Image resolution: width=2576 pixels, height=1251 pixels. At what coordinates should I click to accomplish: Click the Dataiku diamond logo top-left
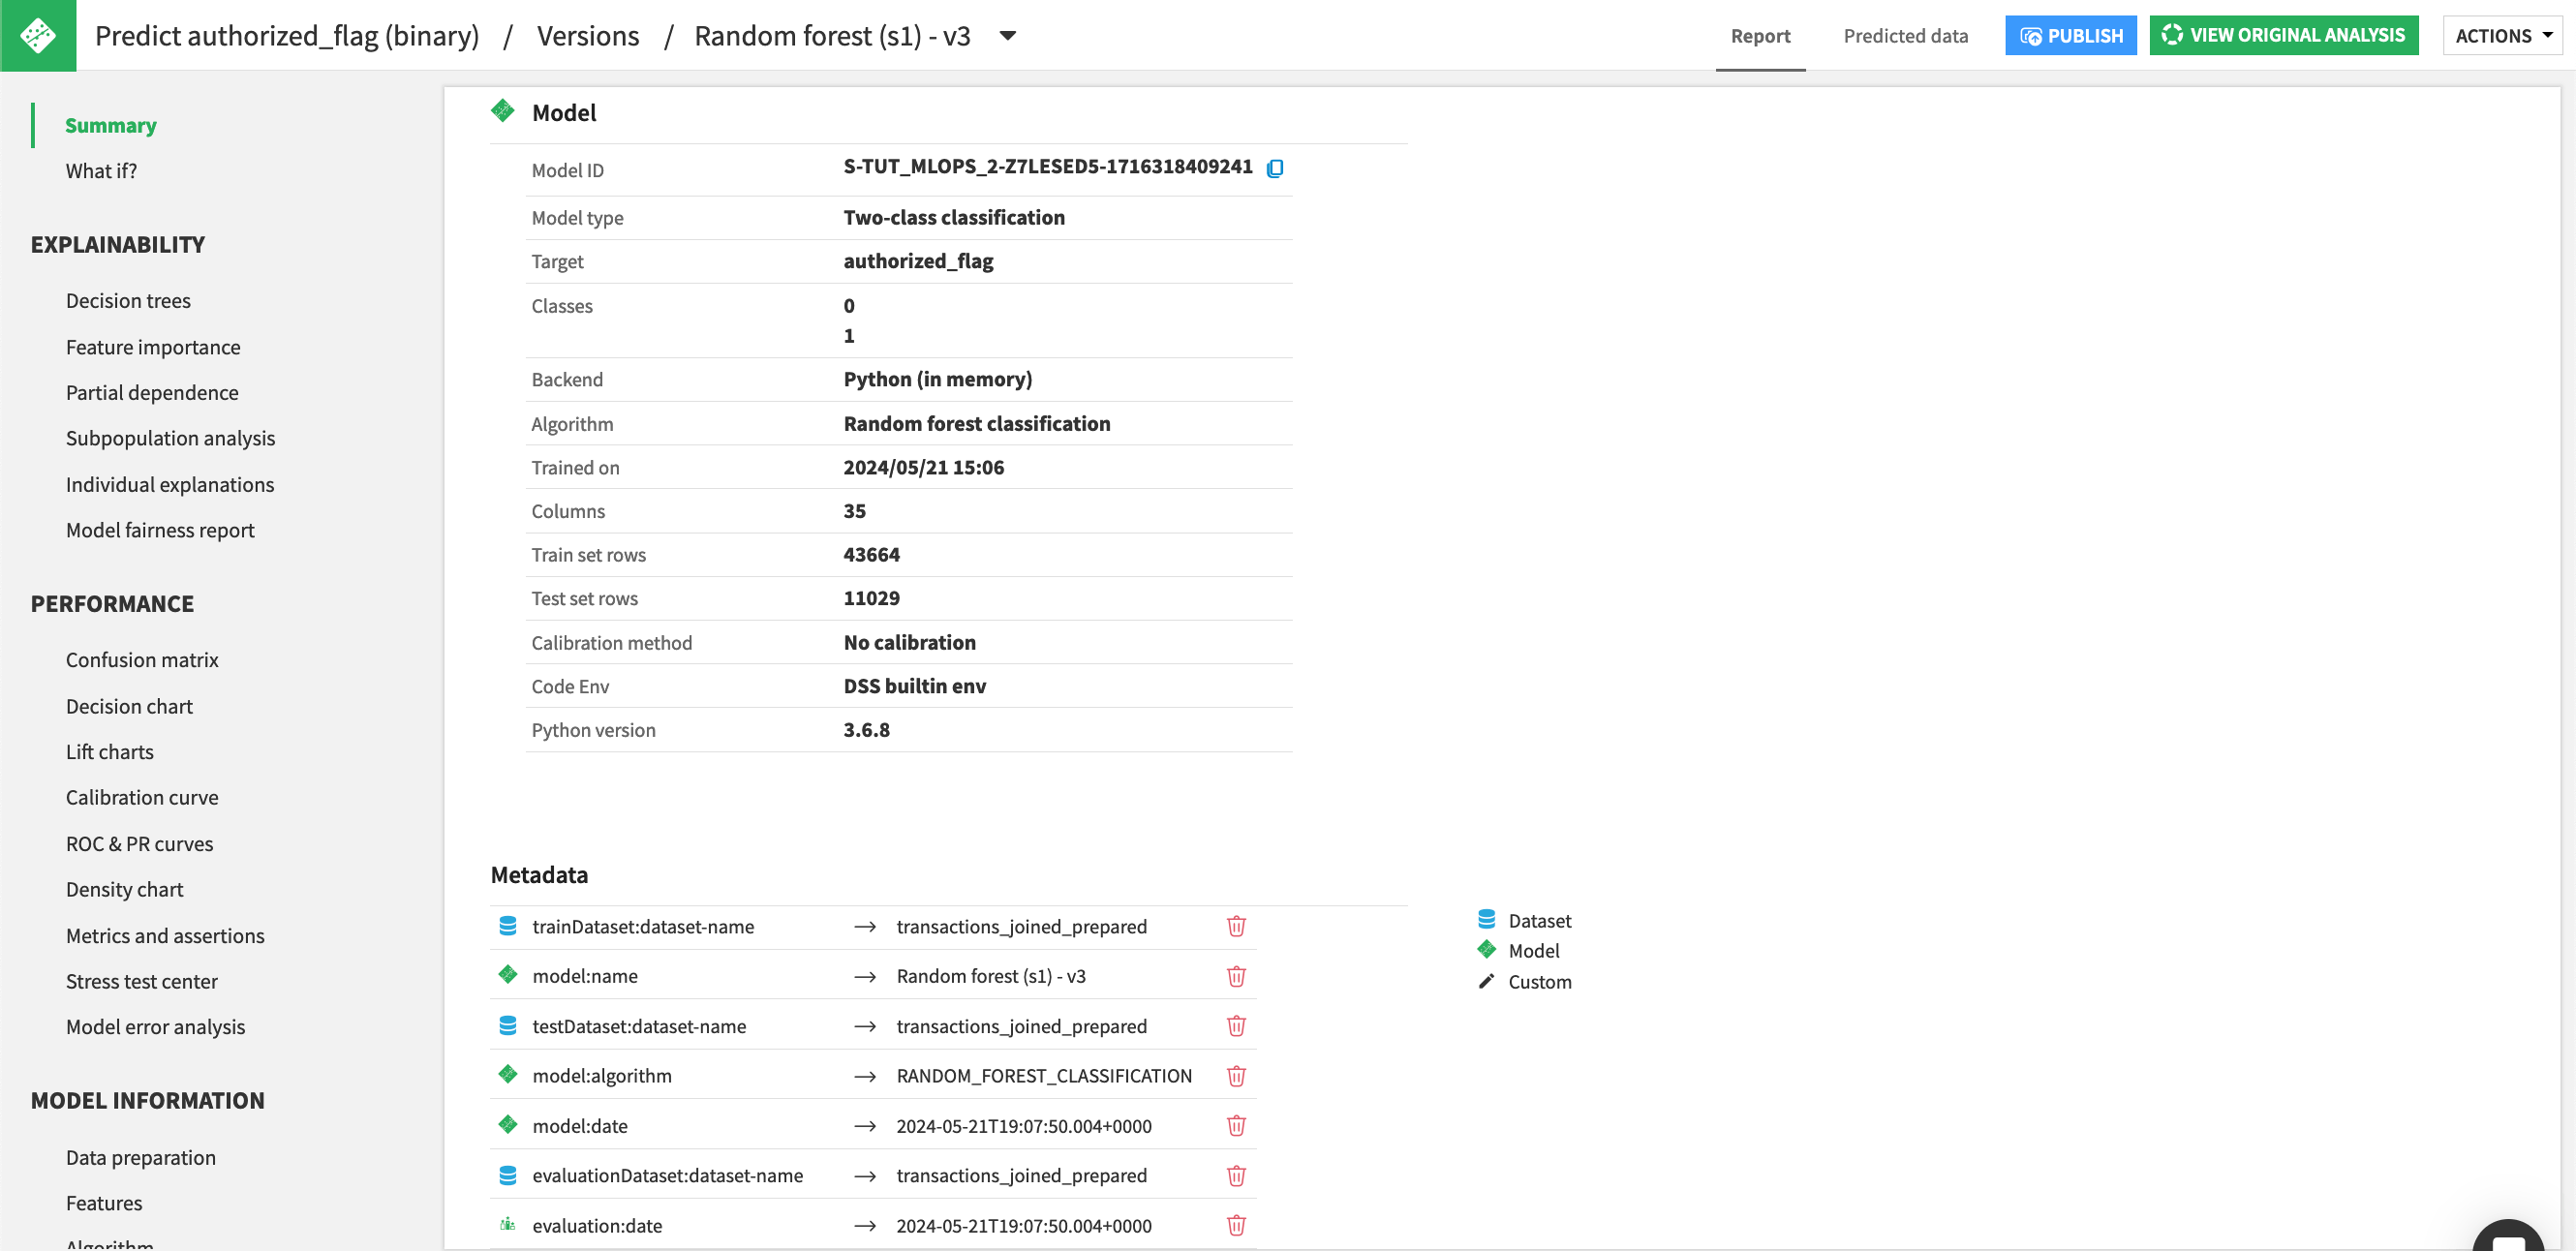38,35
